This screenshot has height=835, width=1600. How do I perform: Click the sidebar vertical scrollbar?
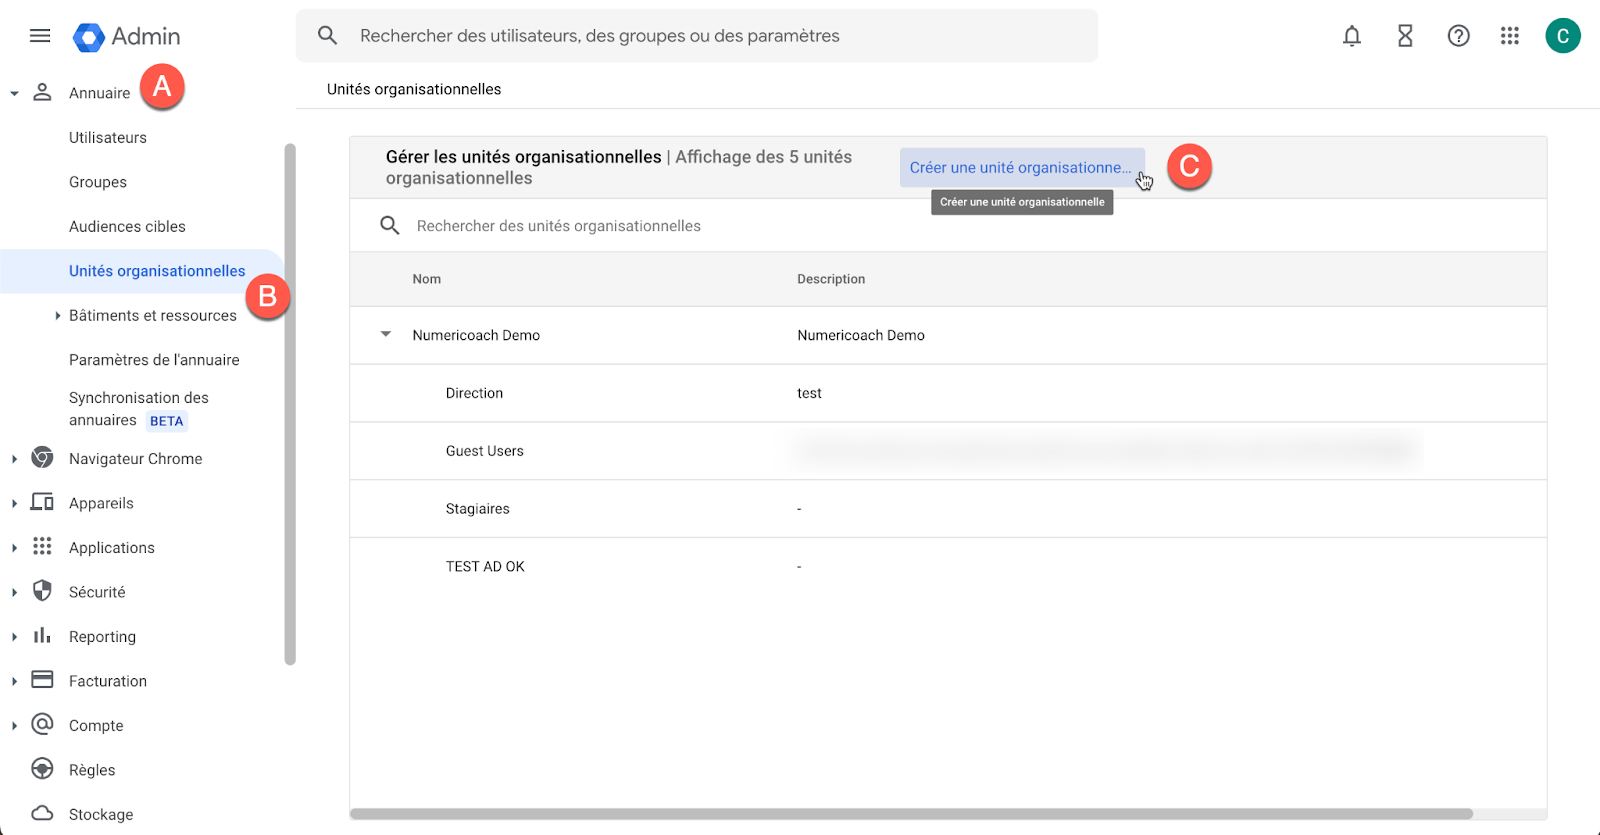pyautogui.click(x=290, y=404)
